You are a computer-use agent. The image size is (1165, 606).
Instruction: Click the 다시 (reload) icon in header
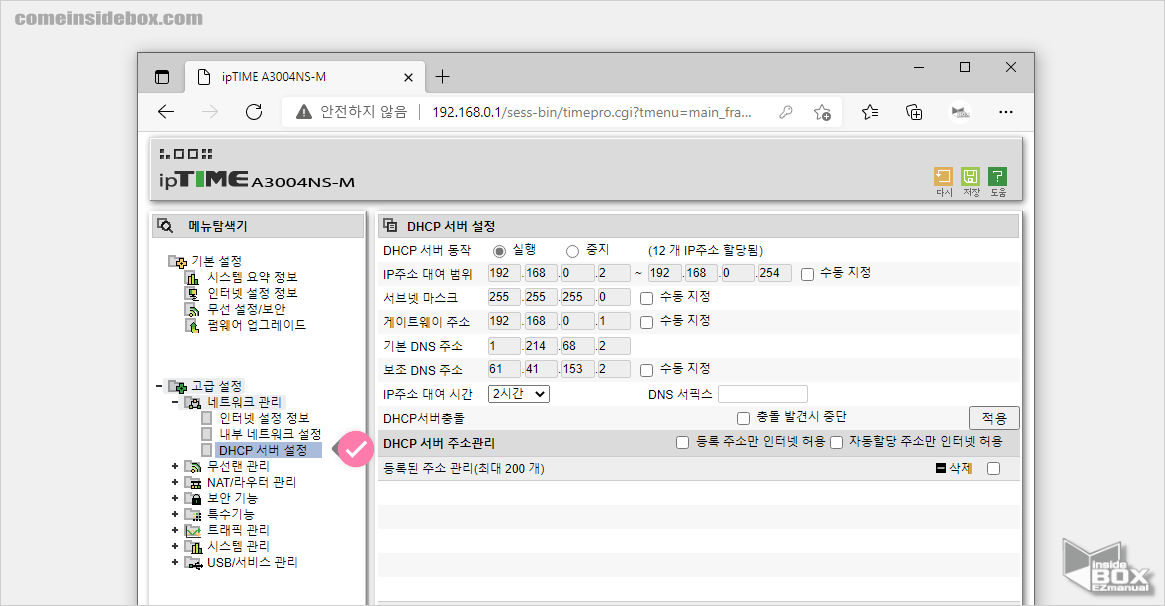(x=943, y=176)
